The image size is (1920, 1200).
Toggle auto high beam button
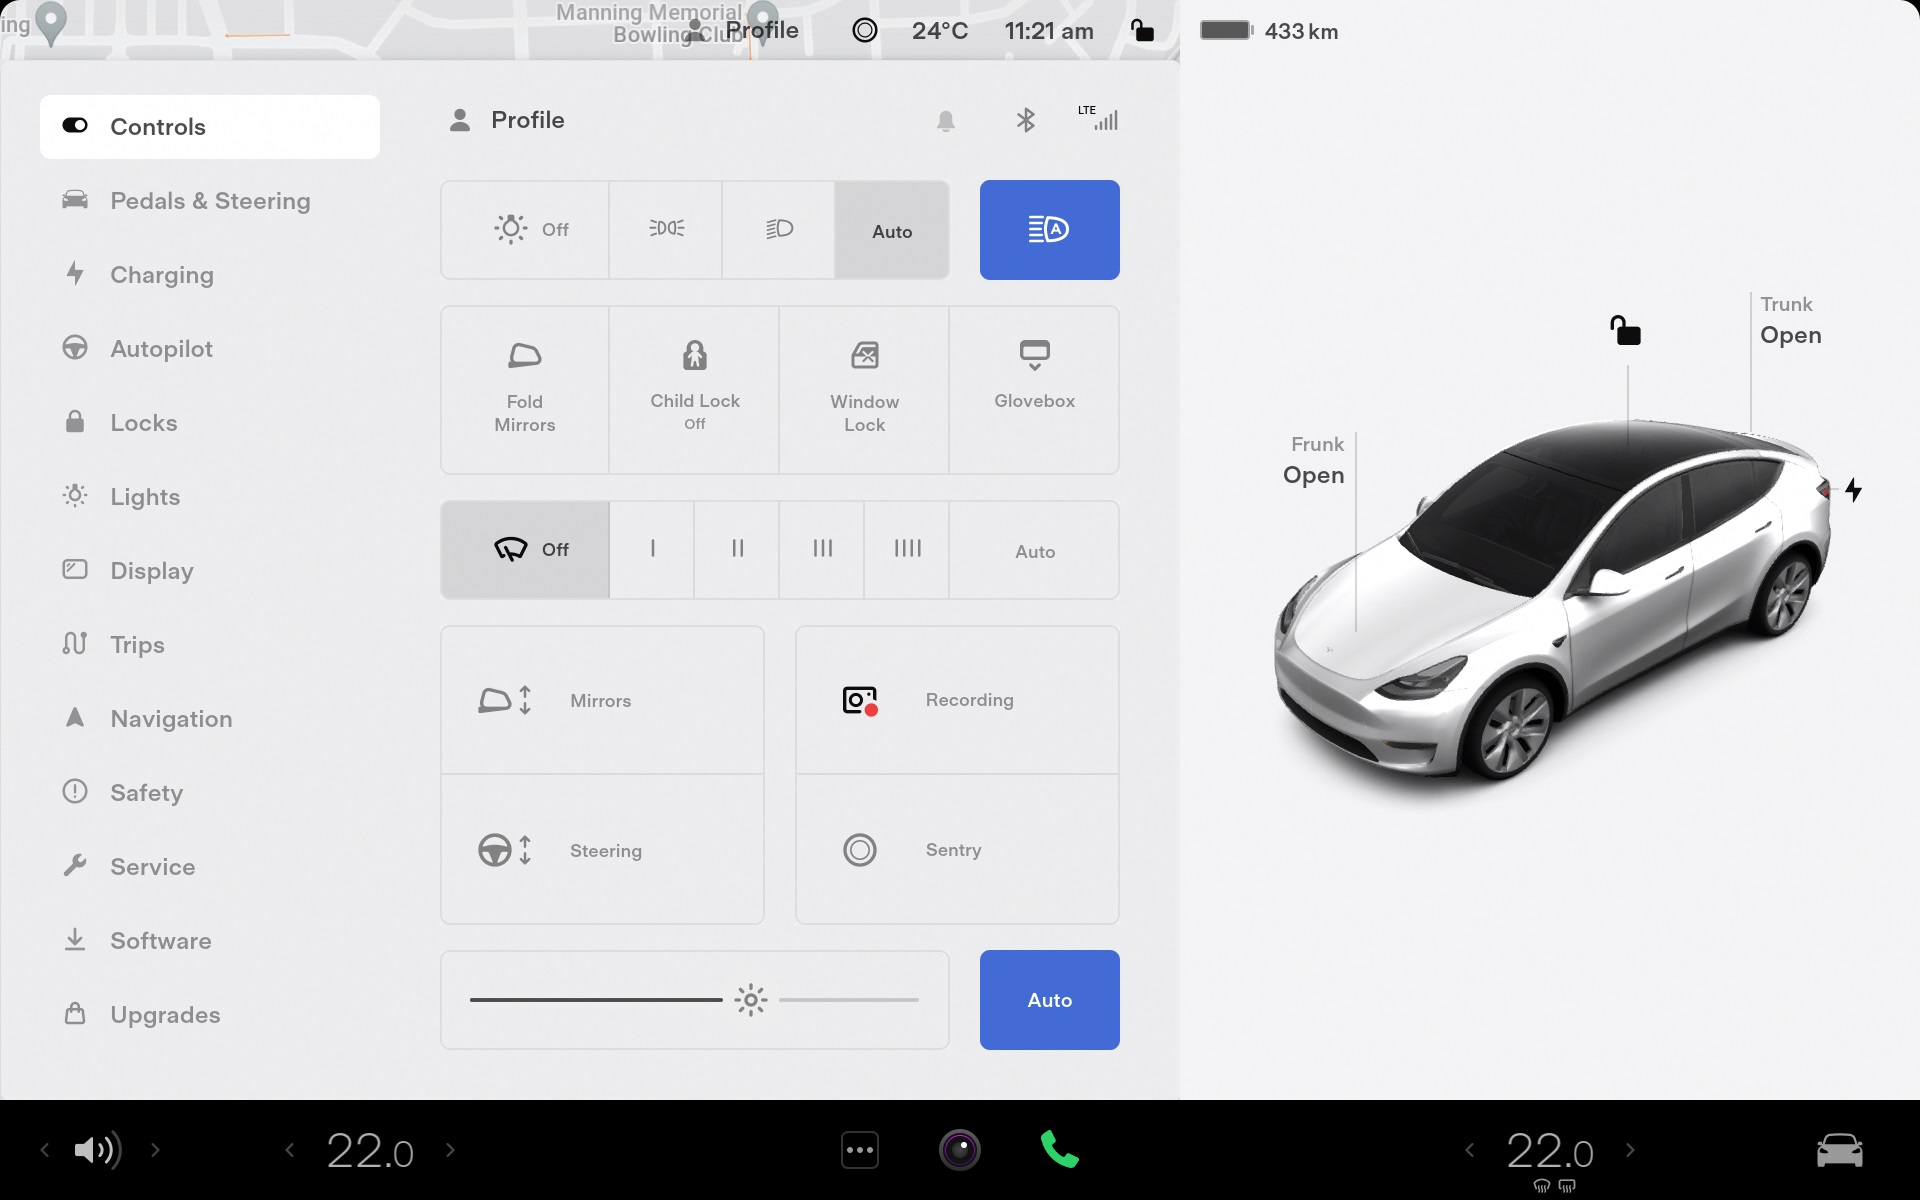pos(1049,230)
